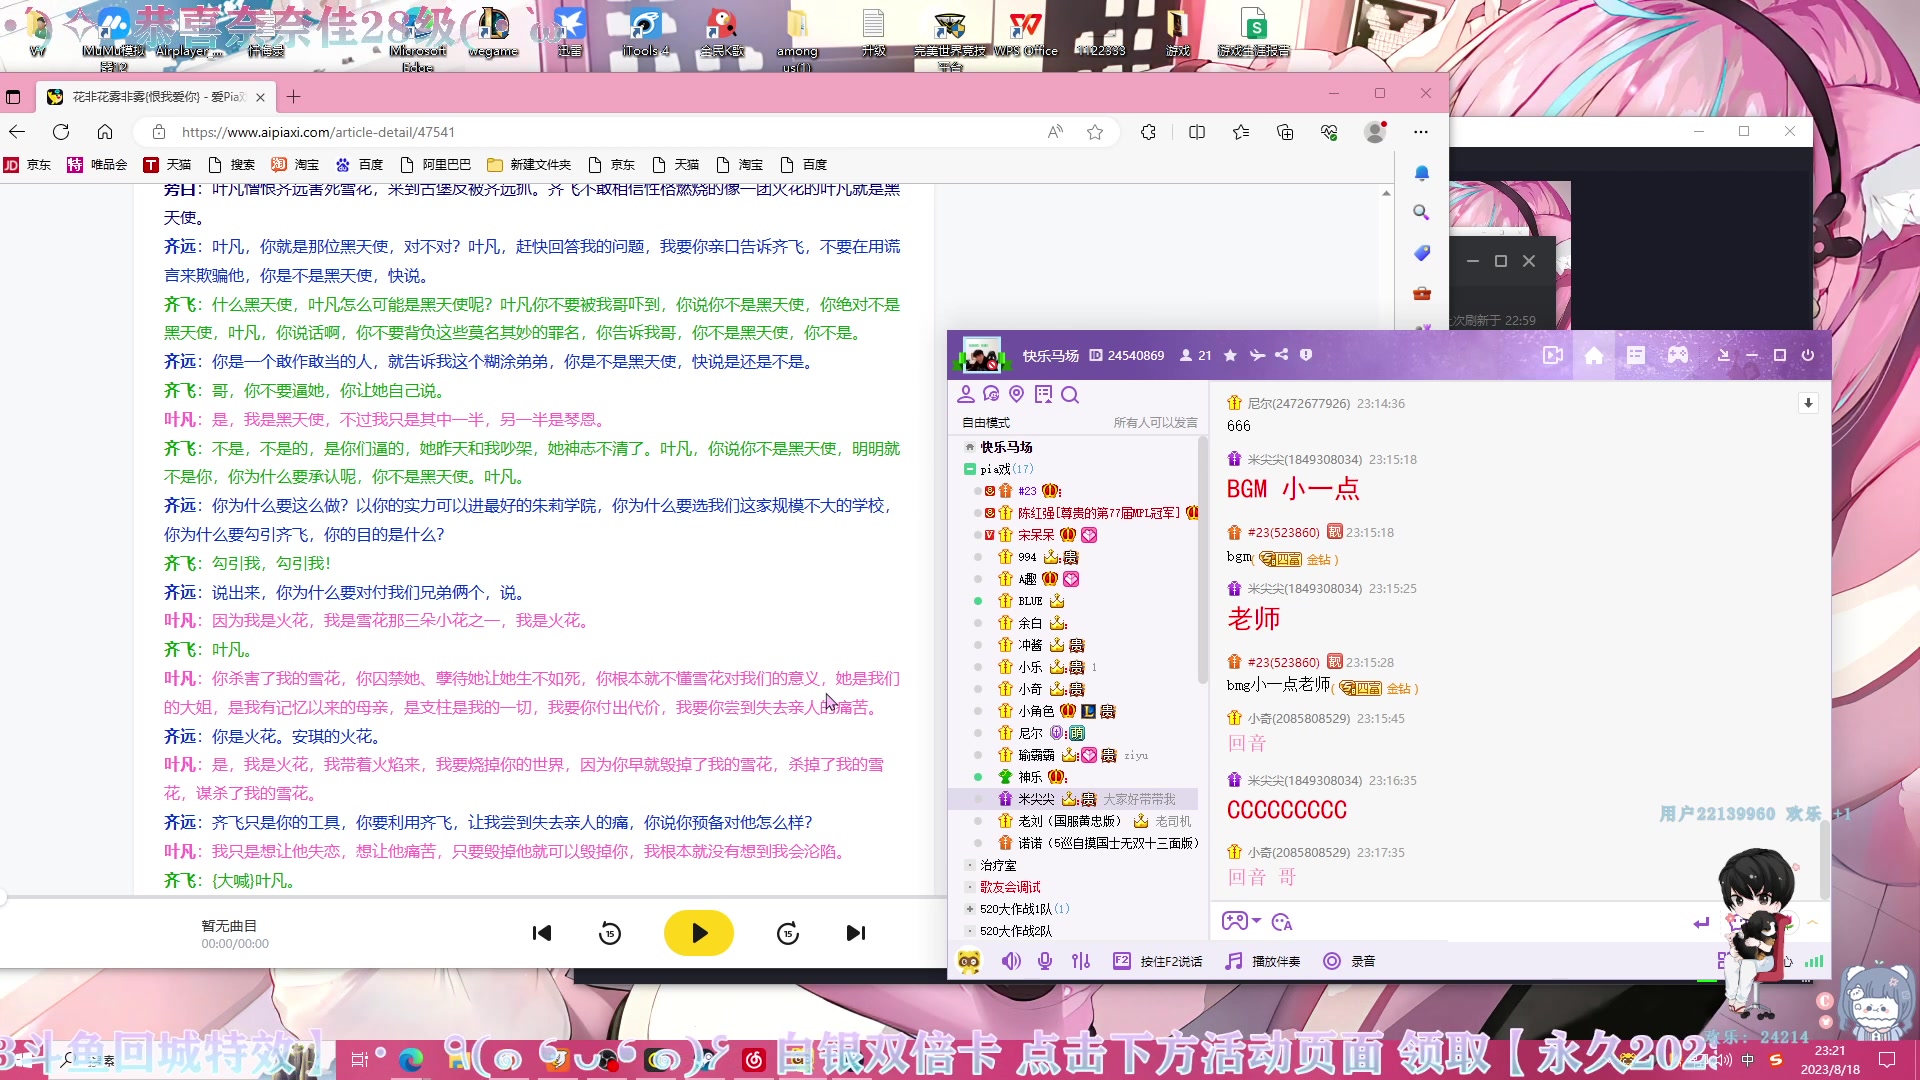This screenshot has width=1920, height=1080.
Task: Open the browser home page
Action: coord(105,132)
